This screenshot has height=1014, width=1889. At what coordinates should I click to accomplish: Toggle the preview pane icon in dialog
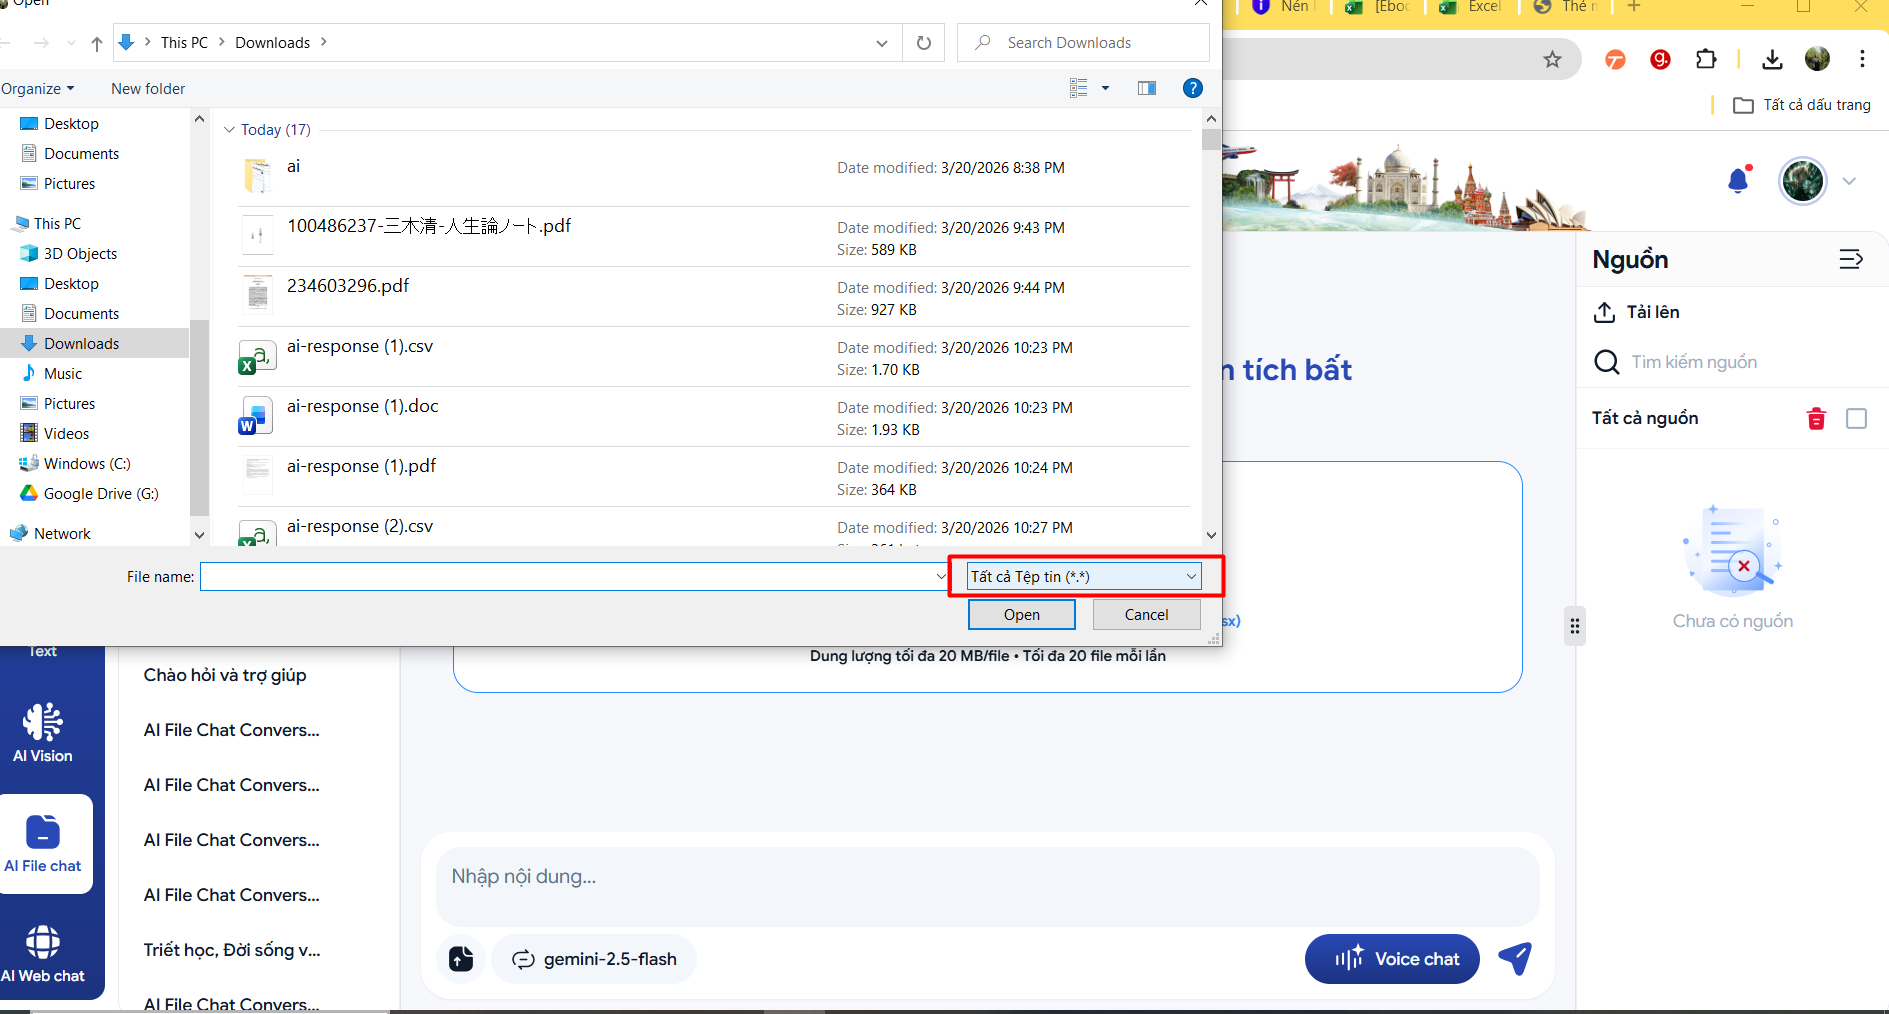[x=1147, y=88]
